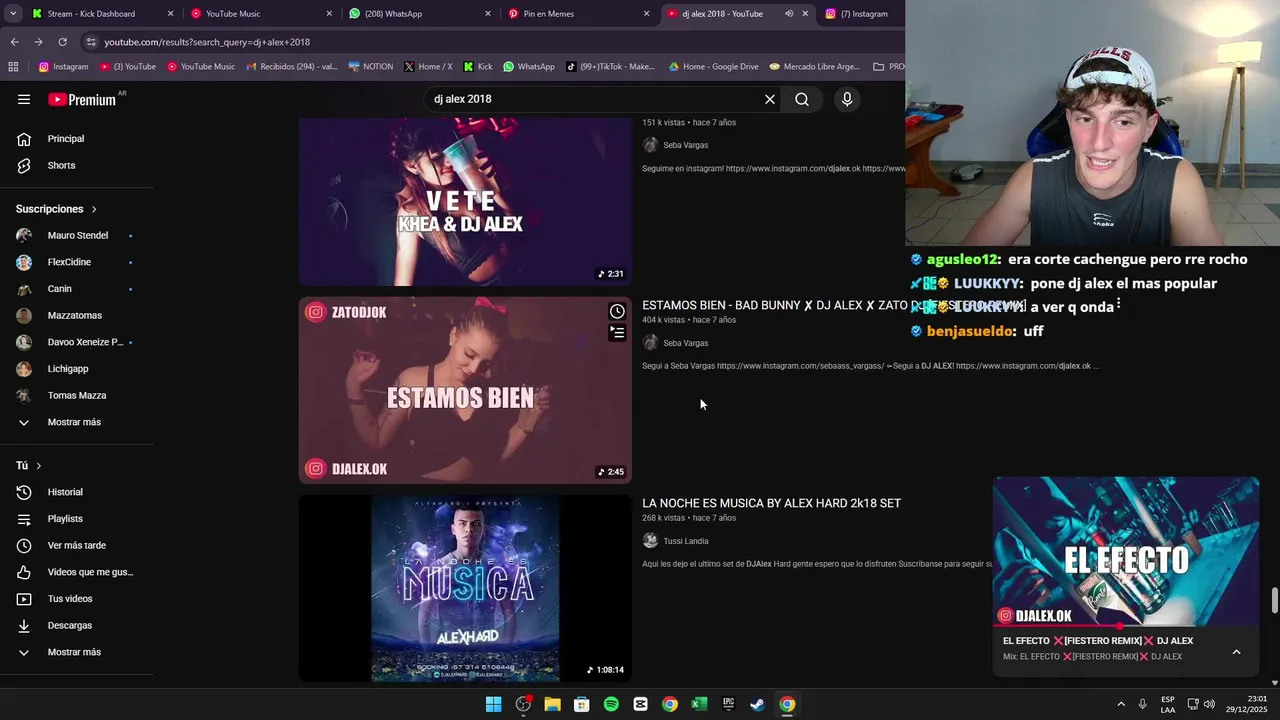The width and height of the screenshot is (1280, 720).
Task: Show hidden system tray icons
Action: (1121, 704)
